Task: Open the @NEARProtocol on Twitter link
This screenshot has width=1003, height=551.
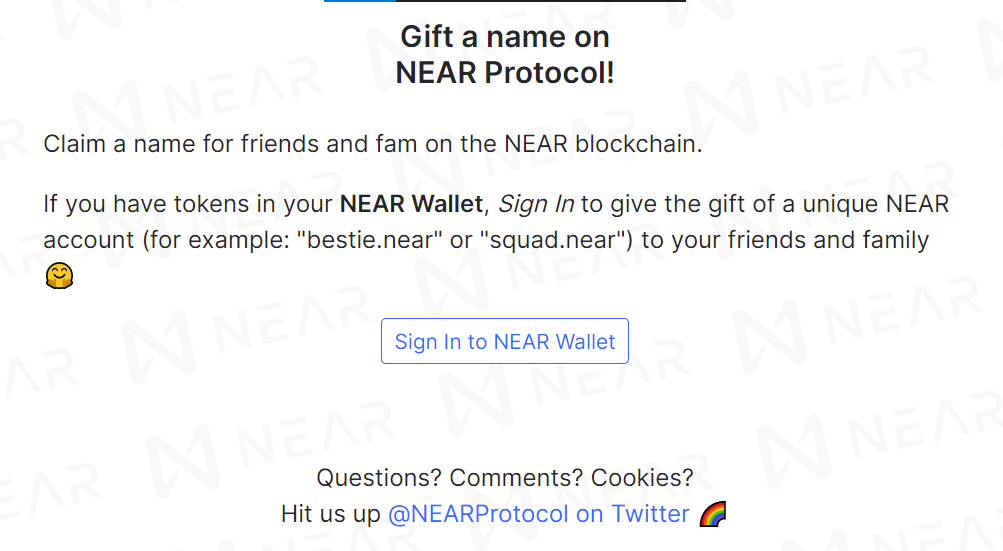Action: (x=539, y=514)
